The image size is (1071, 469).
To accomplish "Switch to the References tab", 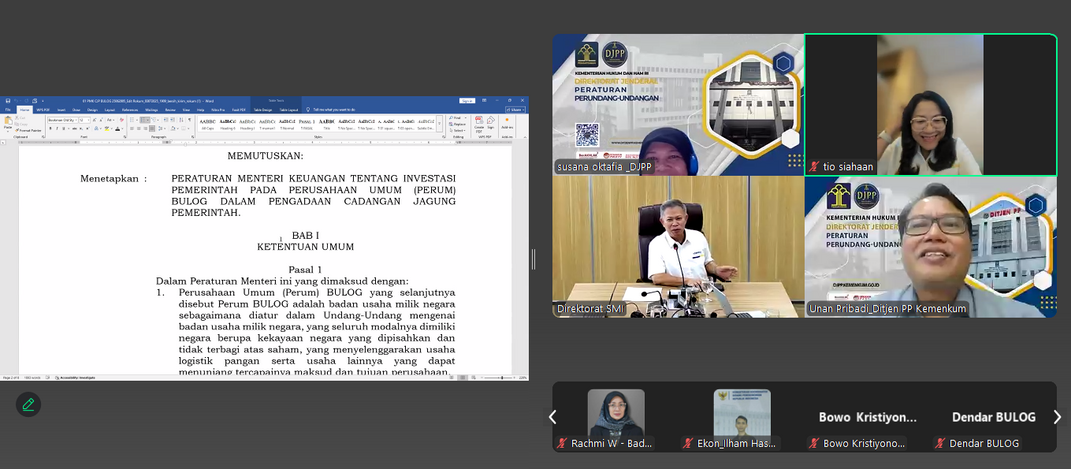I will pyautogui.click(x=130, y=110).
